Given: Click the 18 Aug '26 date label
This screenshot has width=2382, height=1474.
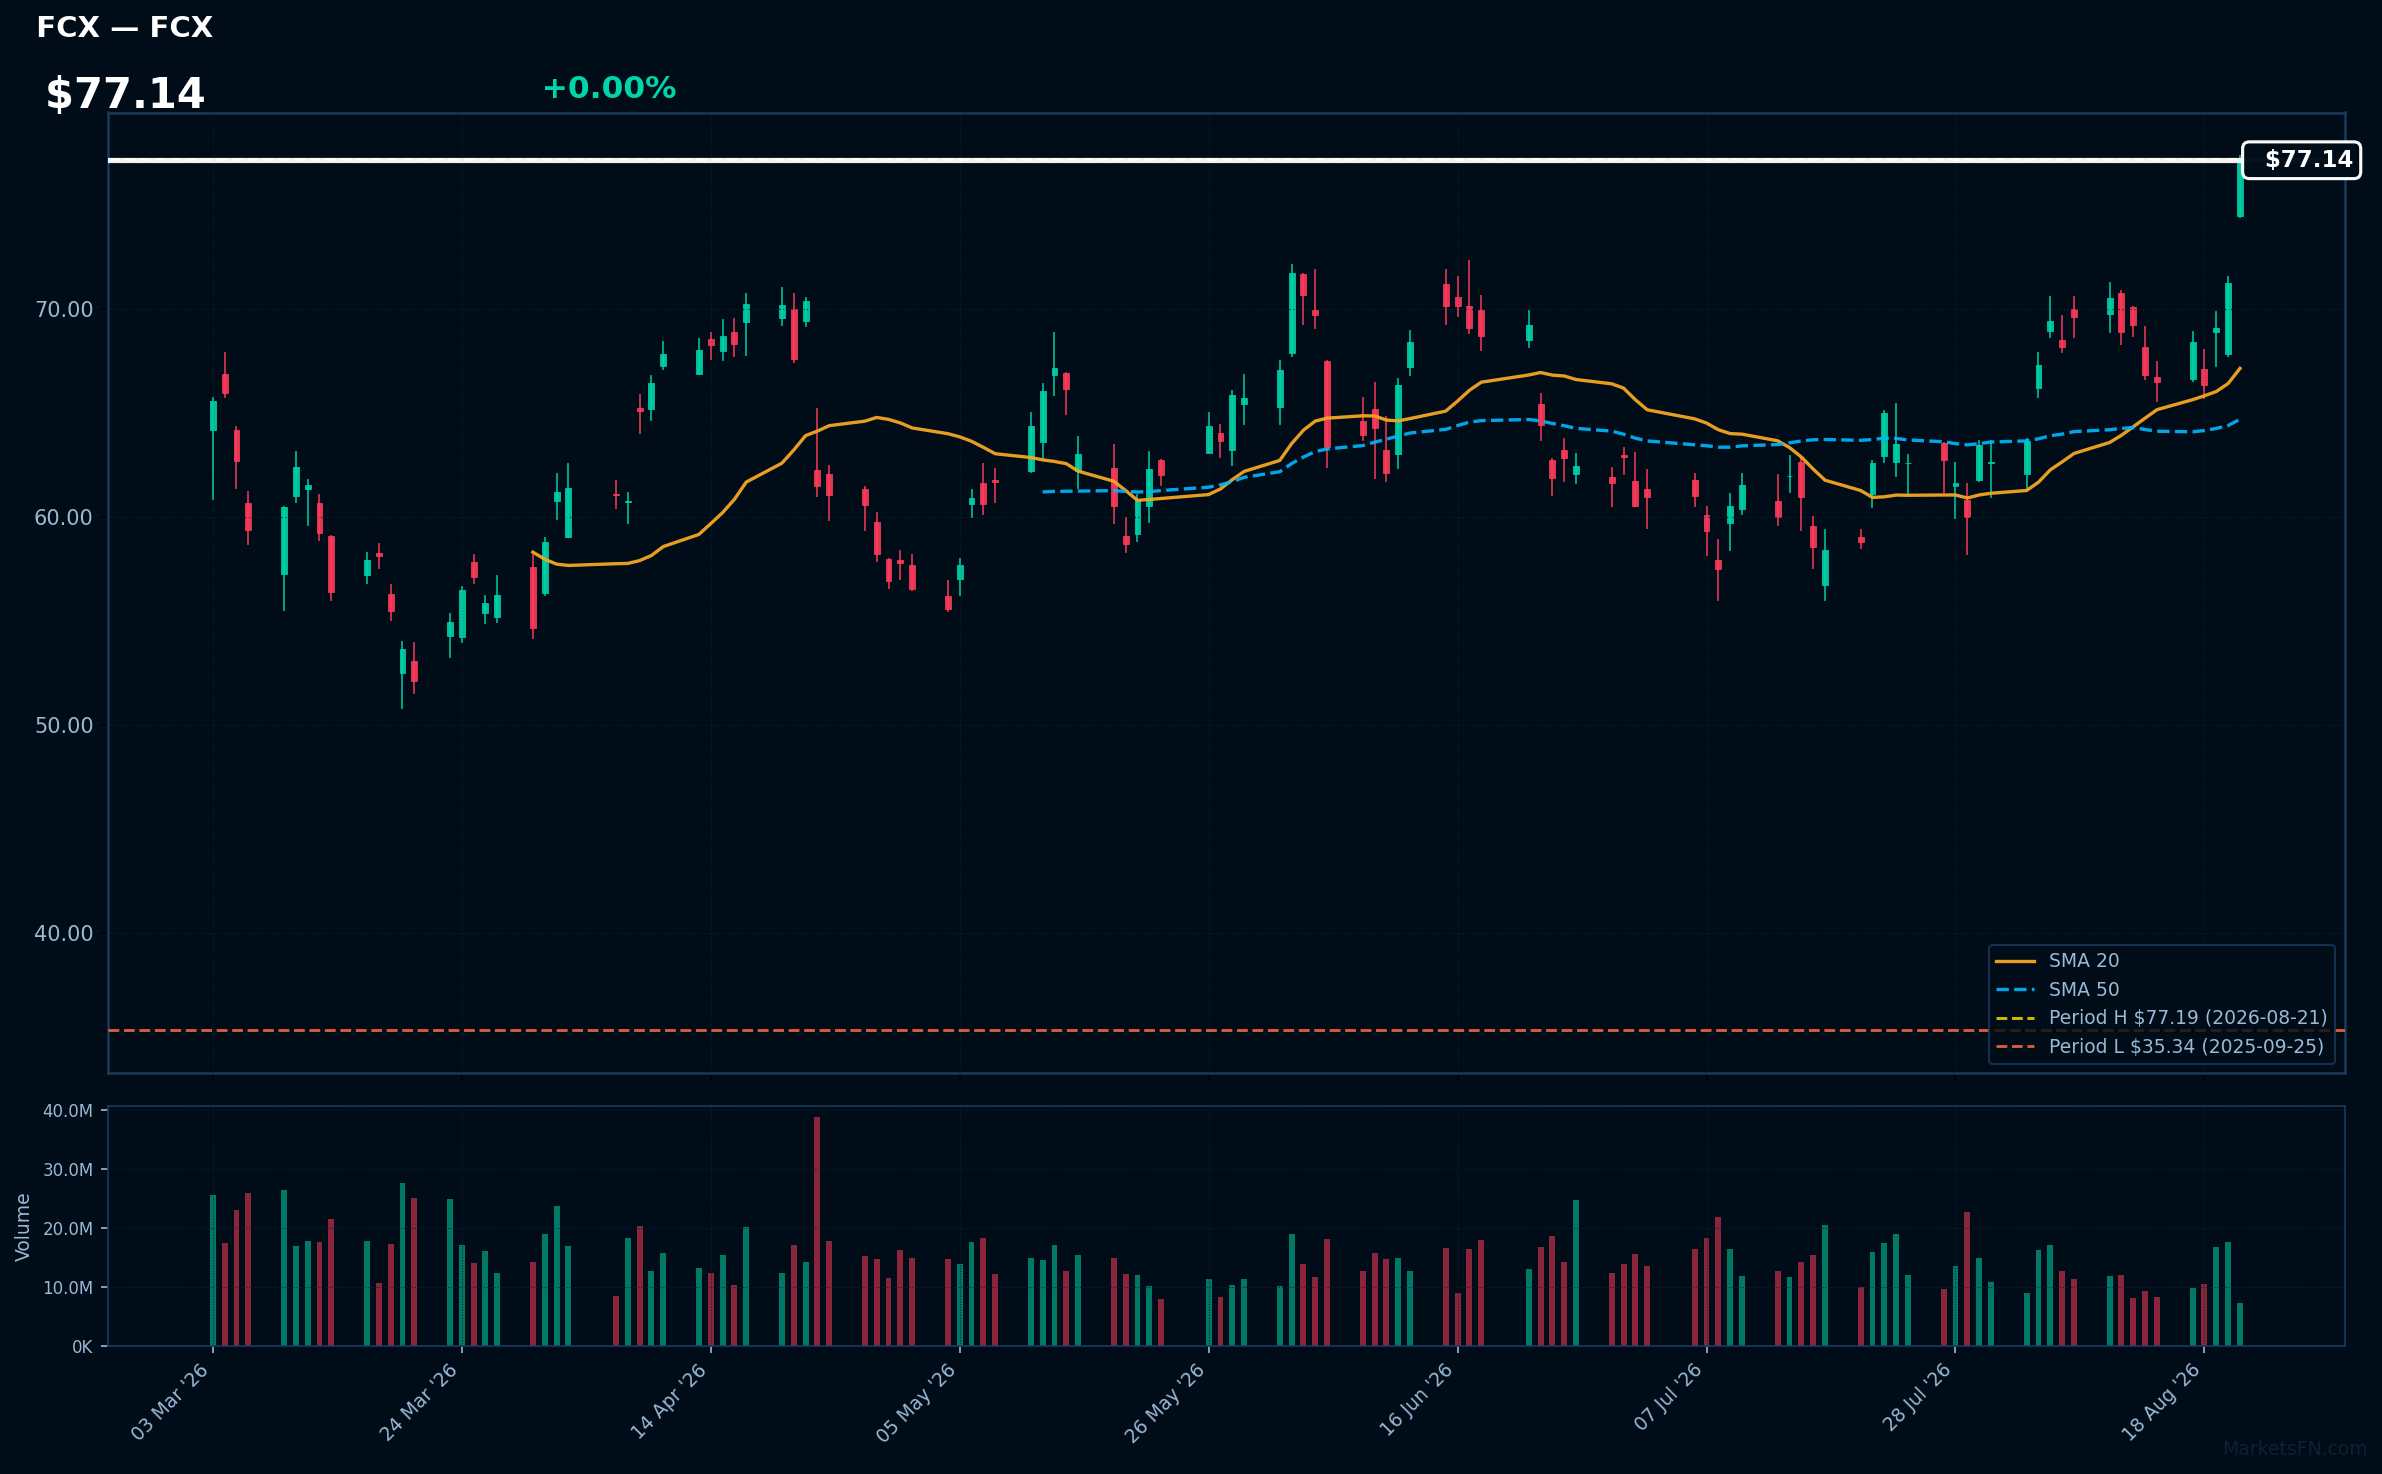Looking at the screenshot, I should (x=2162, y=1402).
